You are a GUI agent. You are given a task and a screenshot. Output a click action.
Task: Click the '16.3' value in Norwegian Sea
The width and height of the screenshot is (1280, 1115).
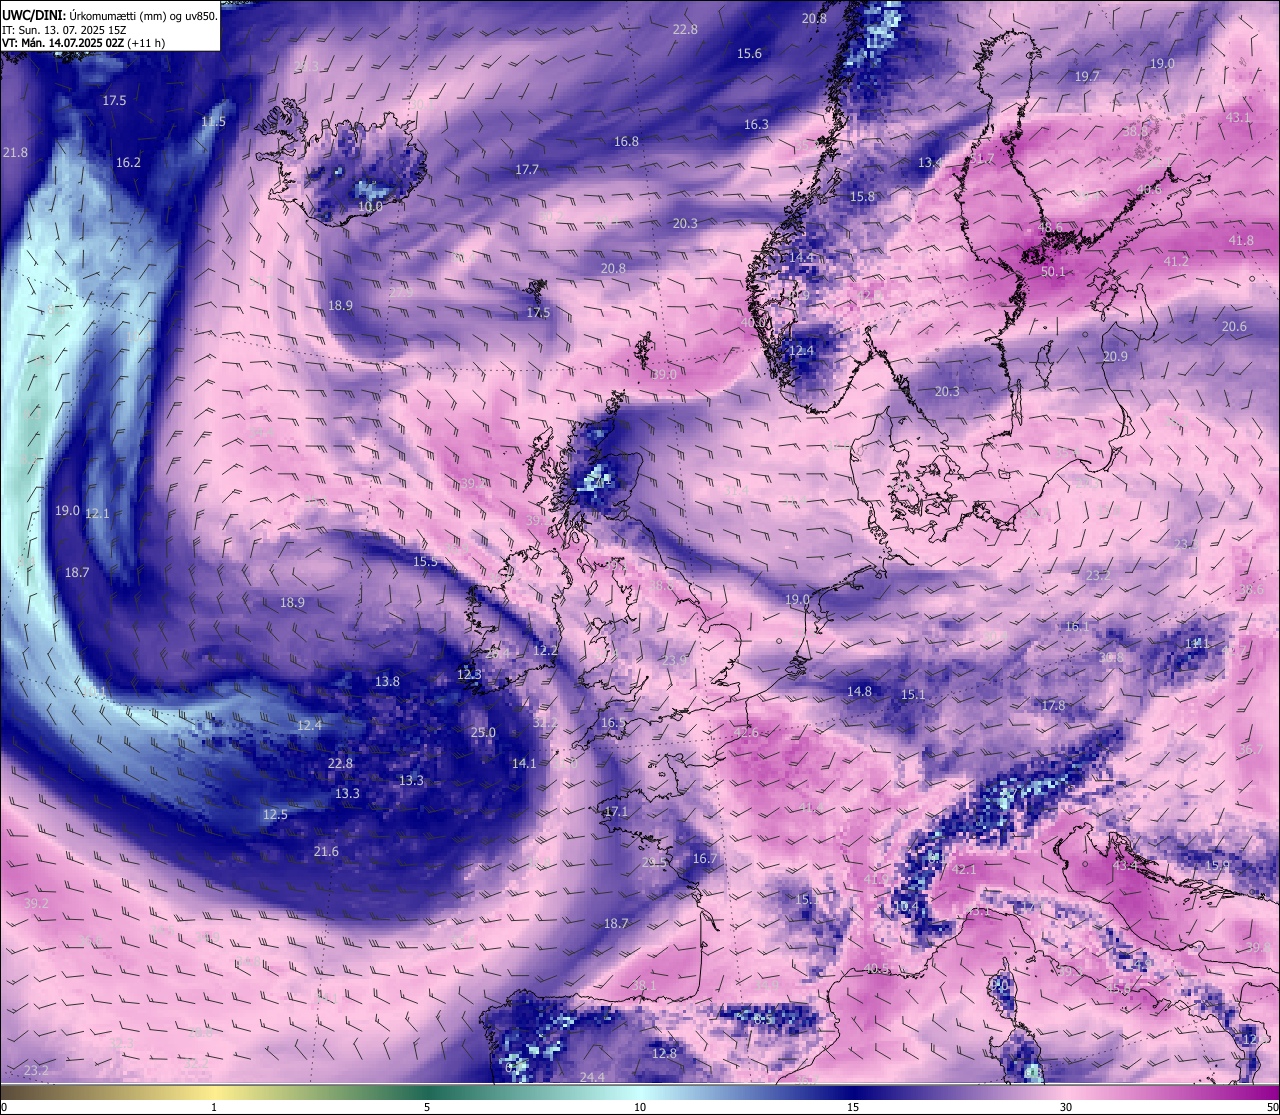pos(756,125)
